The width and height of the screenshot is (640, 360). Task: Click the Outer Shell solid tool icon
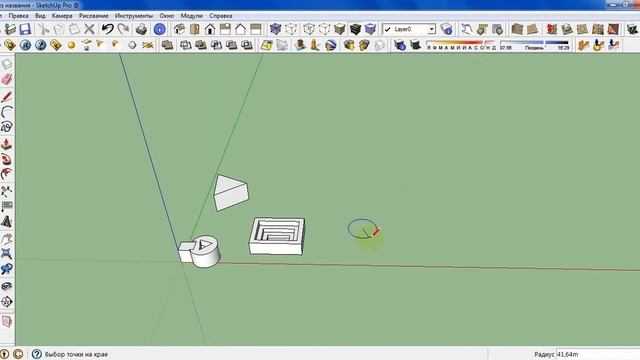click(x=167, y=45)
